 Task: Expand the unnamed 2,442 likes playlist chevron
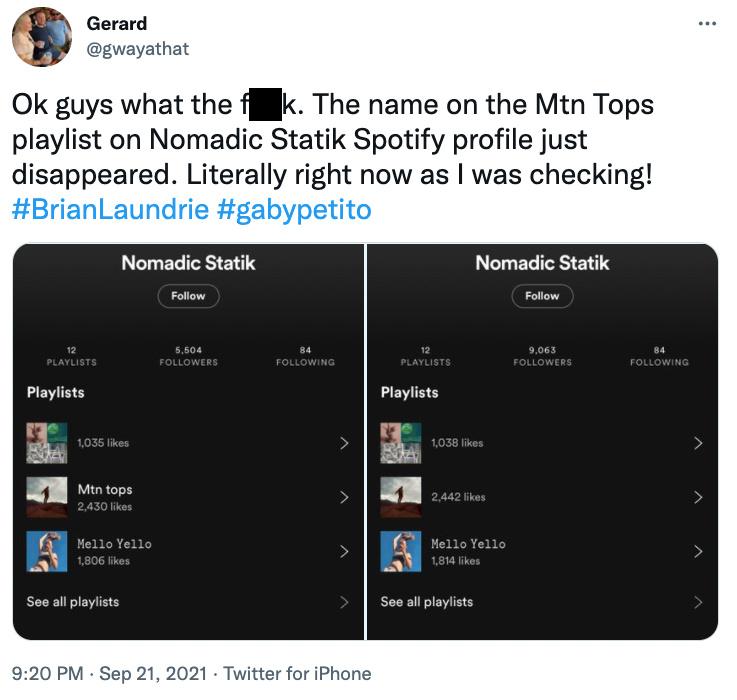(698, 497)
